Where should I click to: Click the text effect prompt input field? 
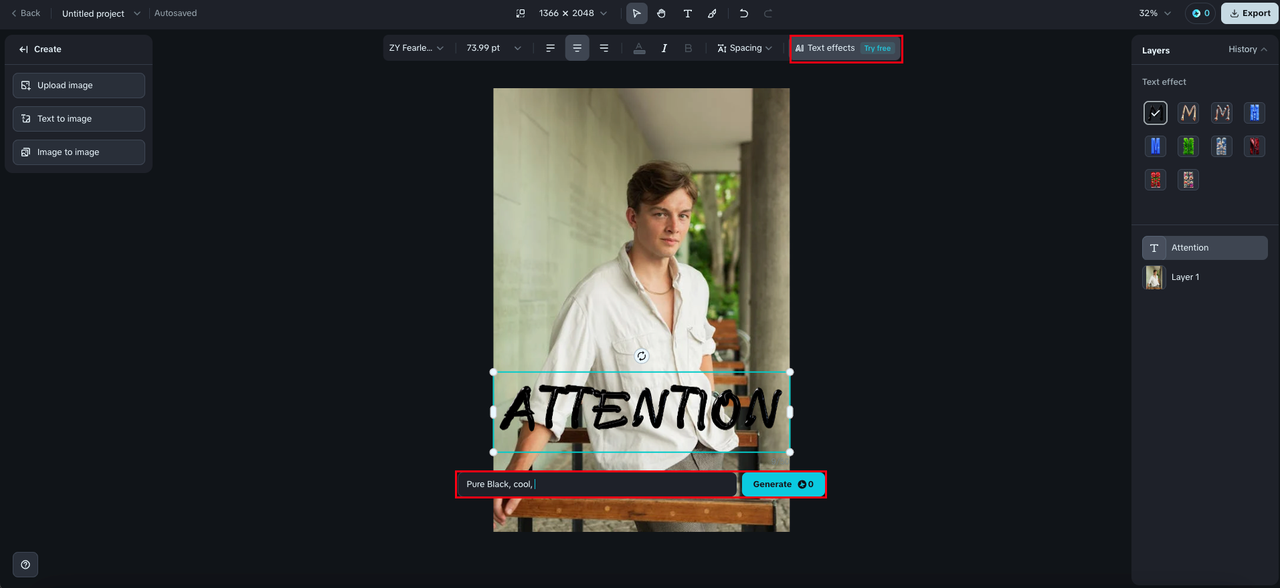pos(597,484)
